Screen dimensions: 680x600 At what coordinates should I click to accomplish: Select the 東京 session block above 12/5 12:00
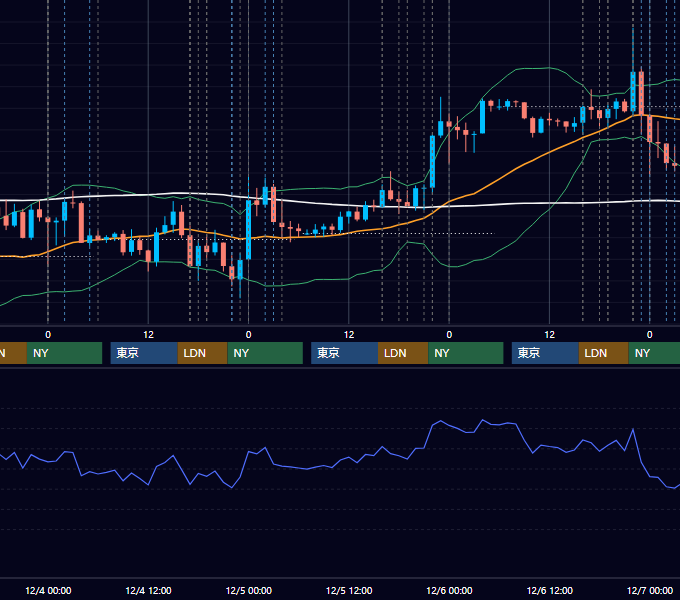coord(344,353)
